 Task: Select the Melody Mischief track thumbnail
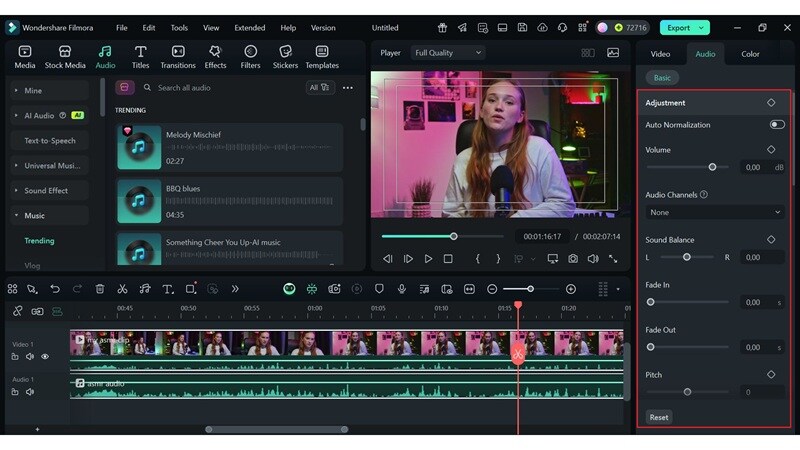(139, 147)
